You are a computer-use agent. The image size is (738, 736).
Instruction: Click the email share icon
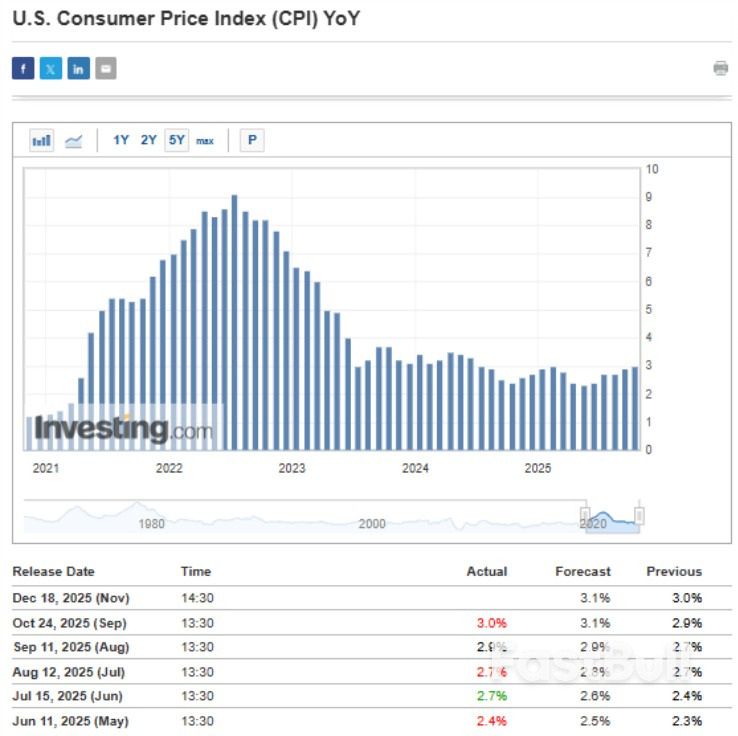click(106, 68)
